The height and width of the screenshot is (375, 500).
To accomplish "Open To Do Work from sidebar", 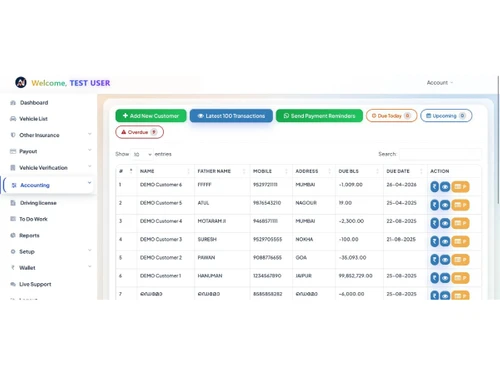I will [33, 219].
